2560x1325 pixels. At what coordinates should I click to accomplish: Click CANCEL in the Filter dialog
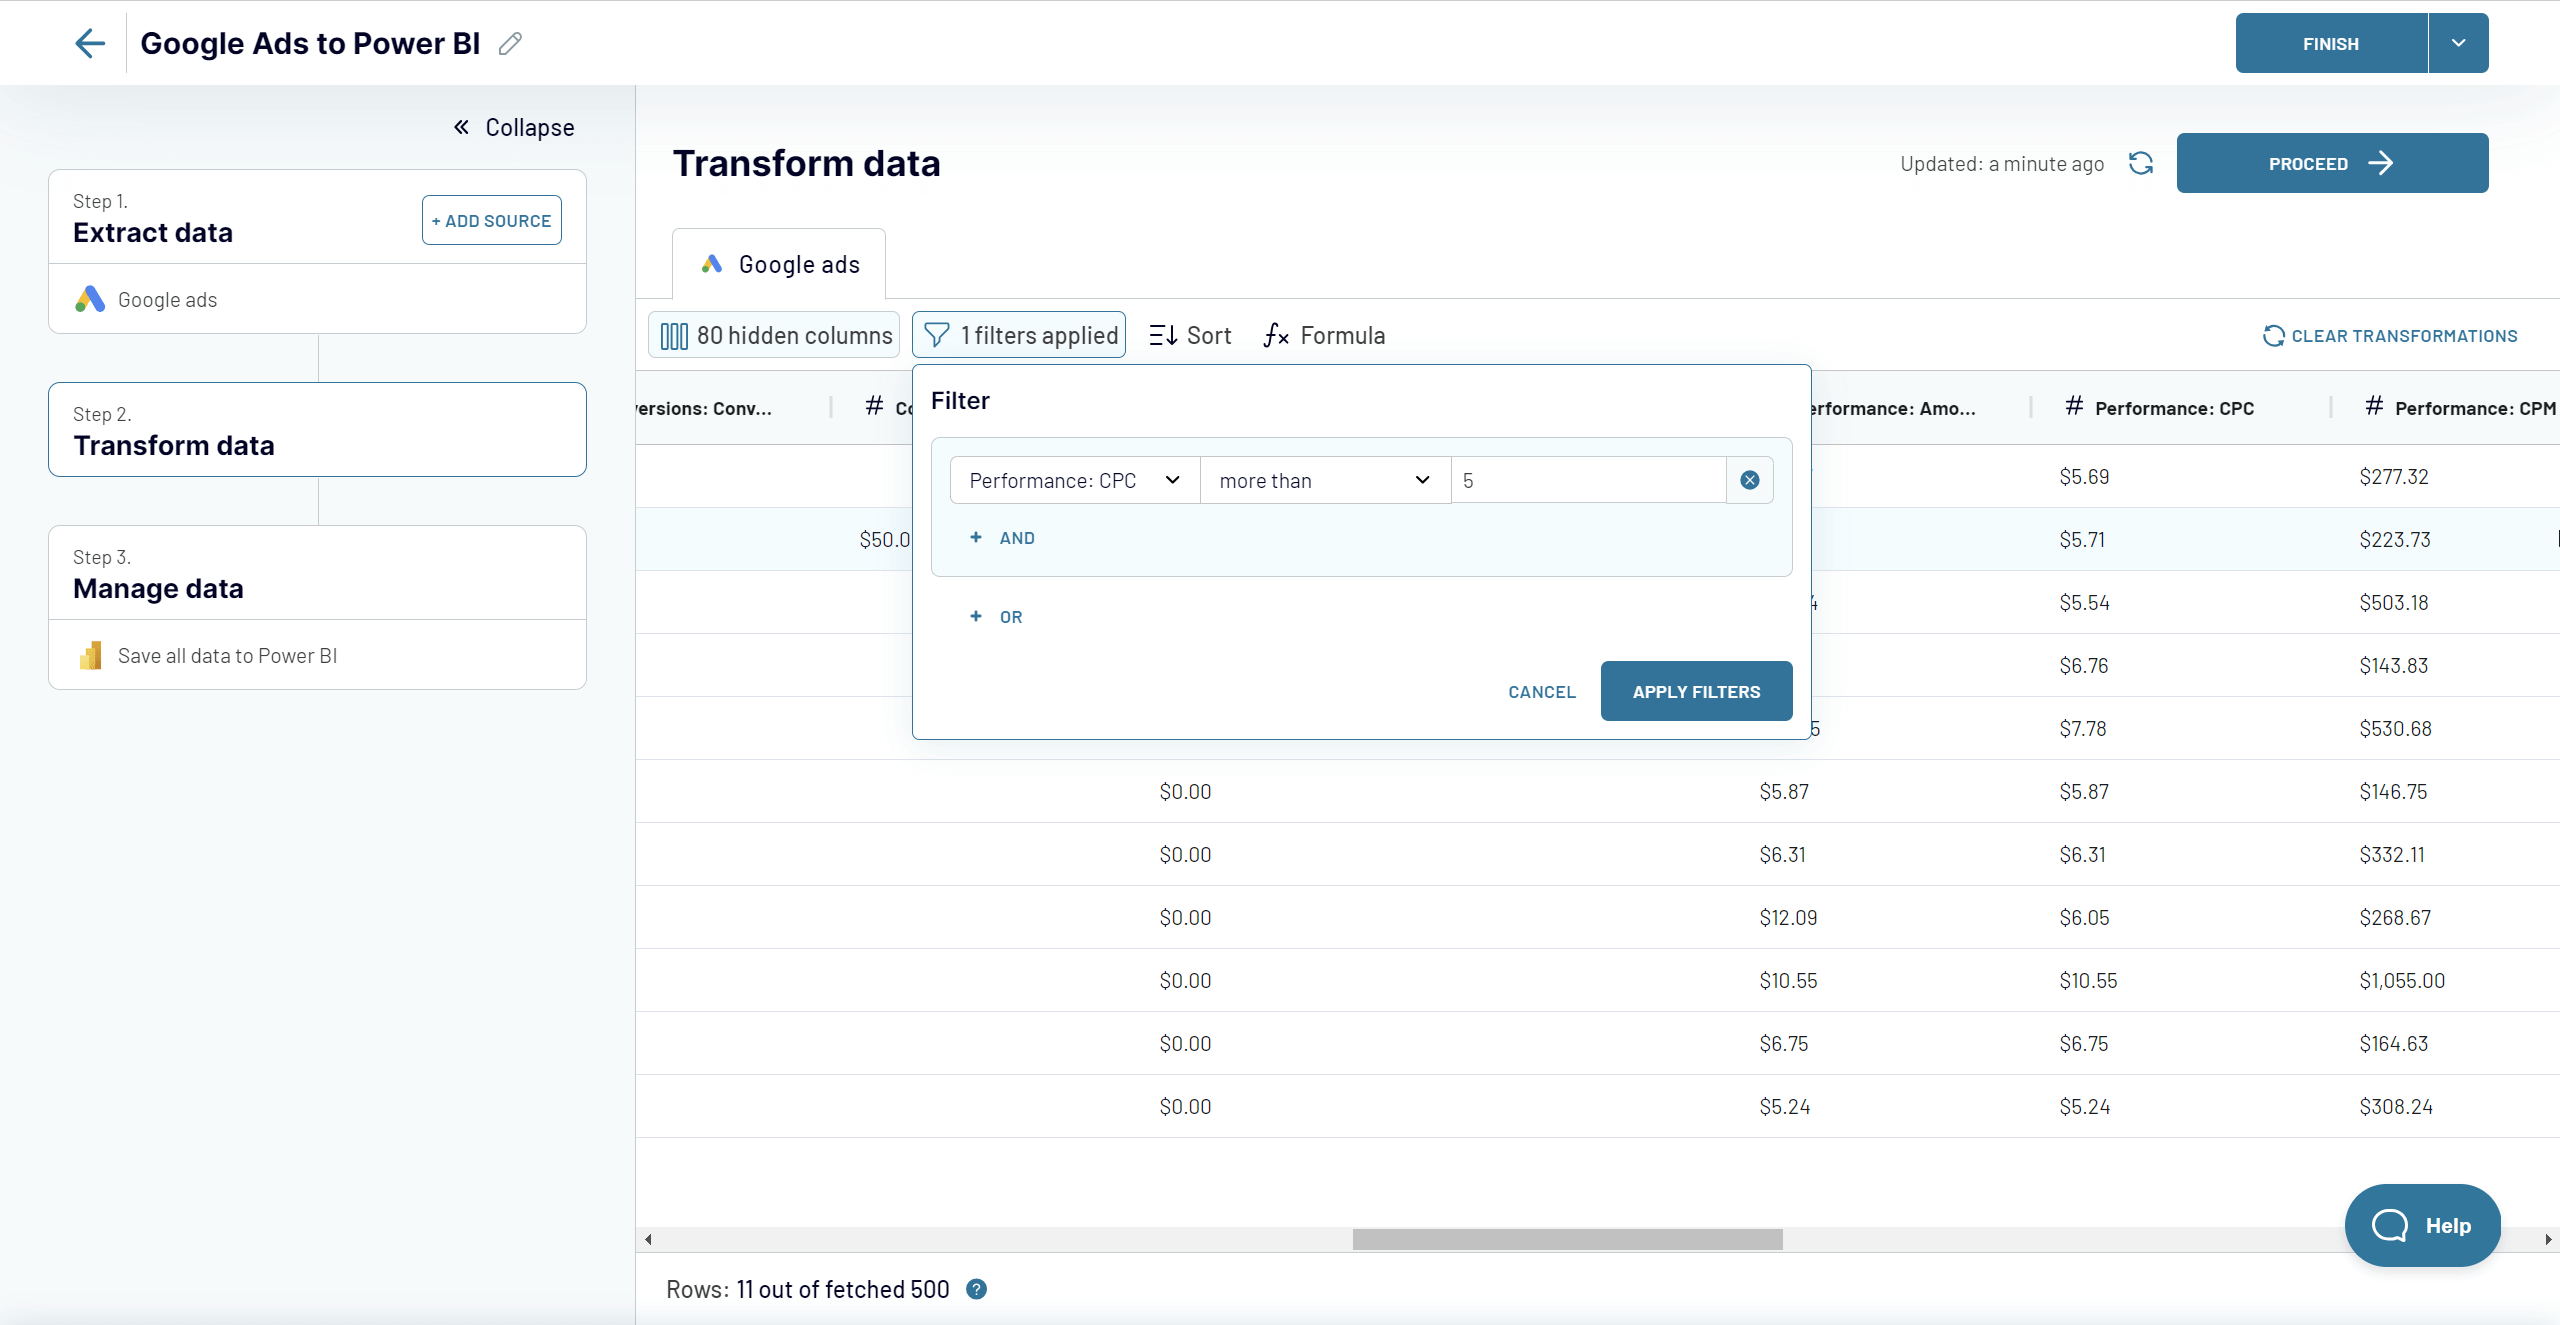[x=1541, y=691]
